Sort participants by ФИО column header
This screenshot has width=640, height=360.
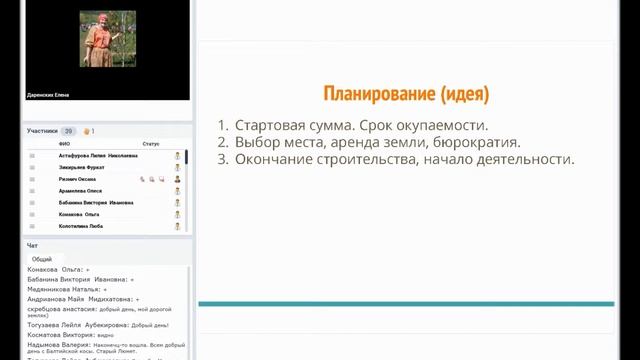click(x=64, y=144)
